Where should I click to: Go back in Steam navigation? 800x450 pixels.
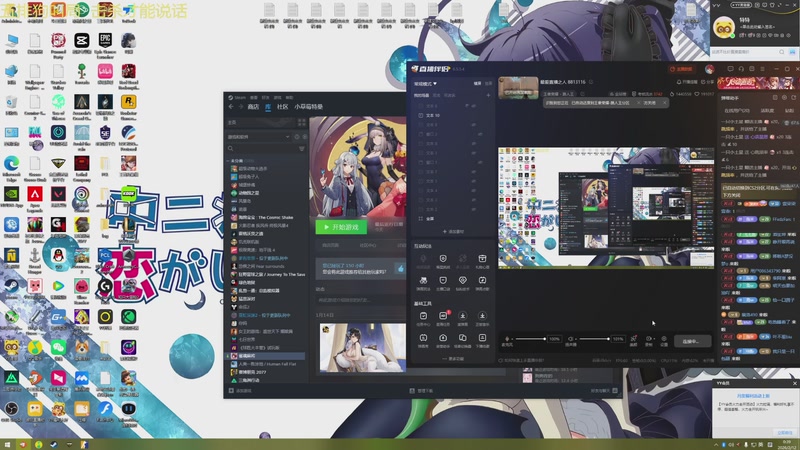click(231, 107)
